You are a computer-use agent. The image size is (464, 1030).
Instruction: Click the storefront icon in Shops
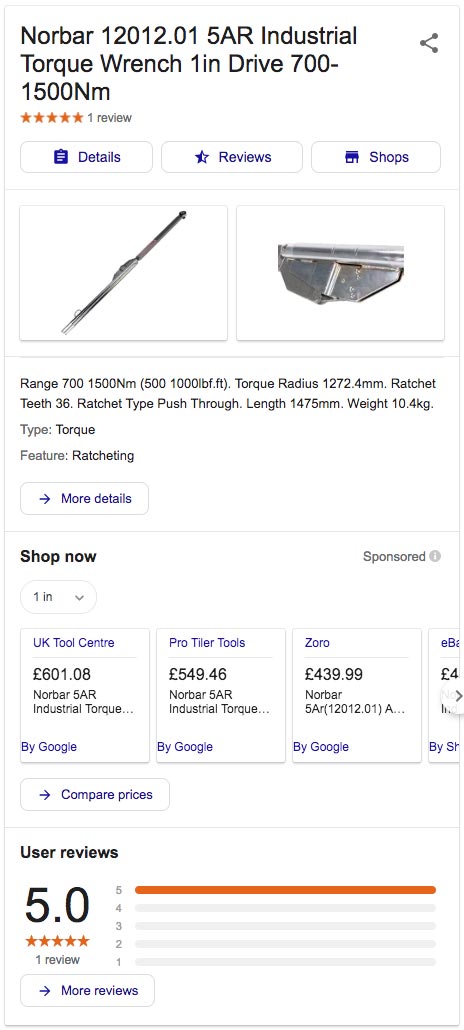(x=352, y=157)
